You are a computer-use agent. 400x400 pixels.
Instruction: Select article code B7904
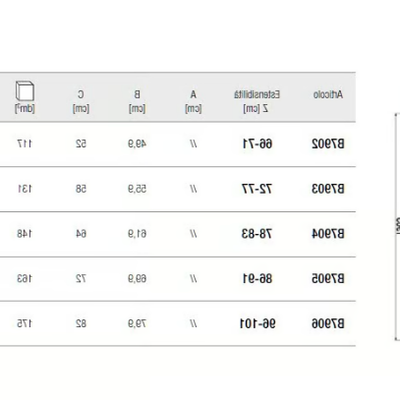328,234
